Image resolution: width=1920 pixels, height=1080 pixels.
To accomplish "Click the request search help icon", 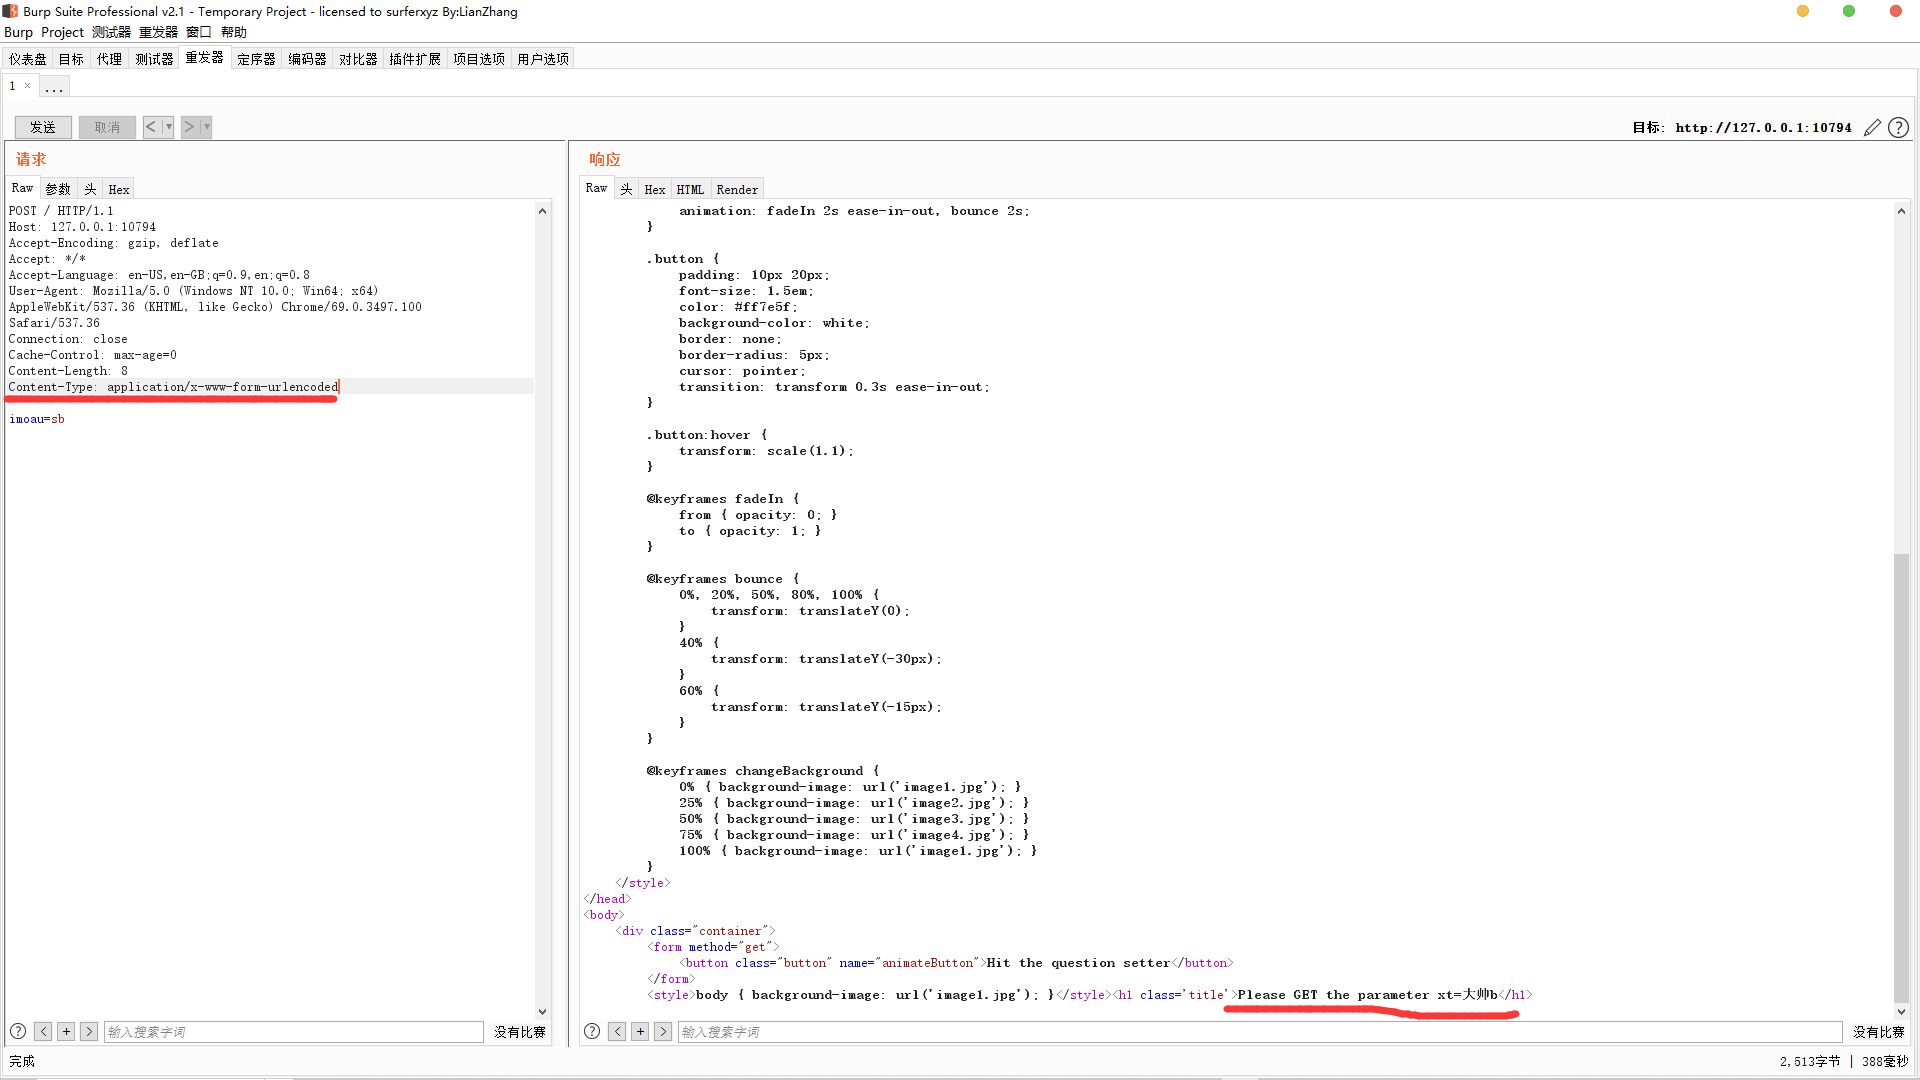I will click(18, 1031).
